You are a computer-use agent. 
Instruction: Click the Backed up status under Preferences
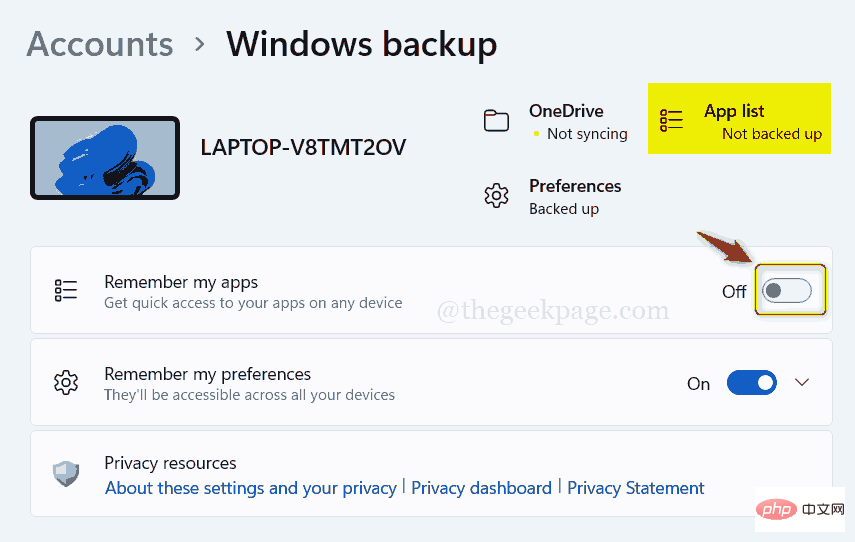pos(564,209)
